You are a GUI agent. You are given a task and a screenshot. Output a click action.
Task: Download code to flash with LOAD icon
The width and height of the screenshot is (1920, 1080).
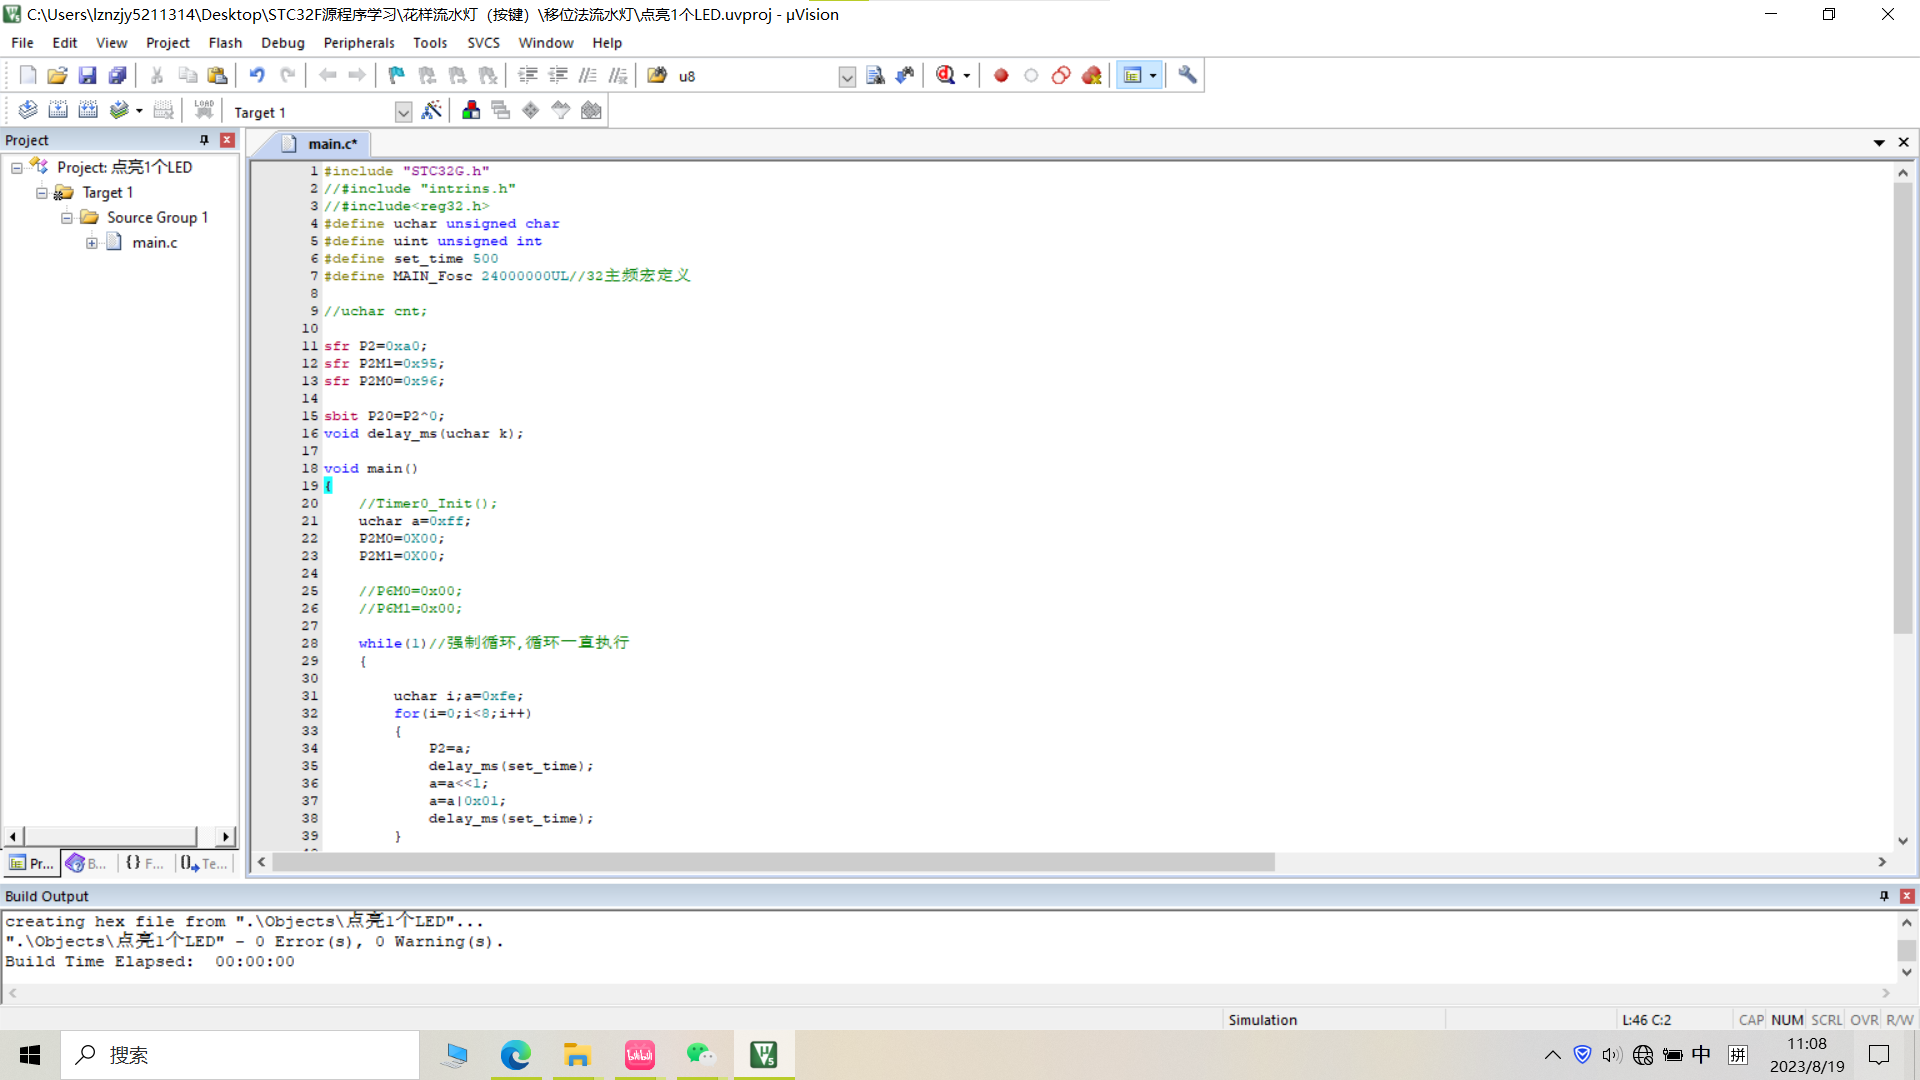tap(204, 110)
